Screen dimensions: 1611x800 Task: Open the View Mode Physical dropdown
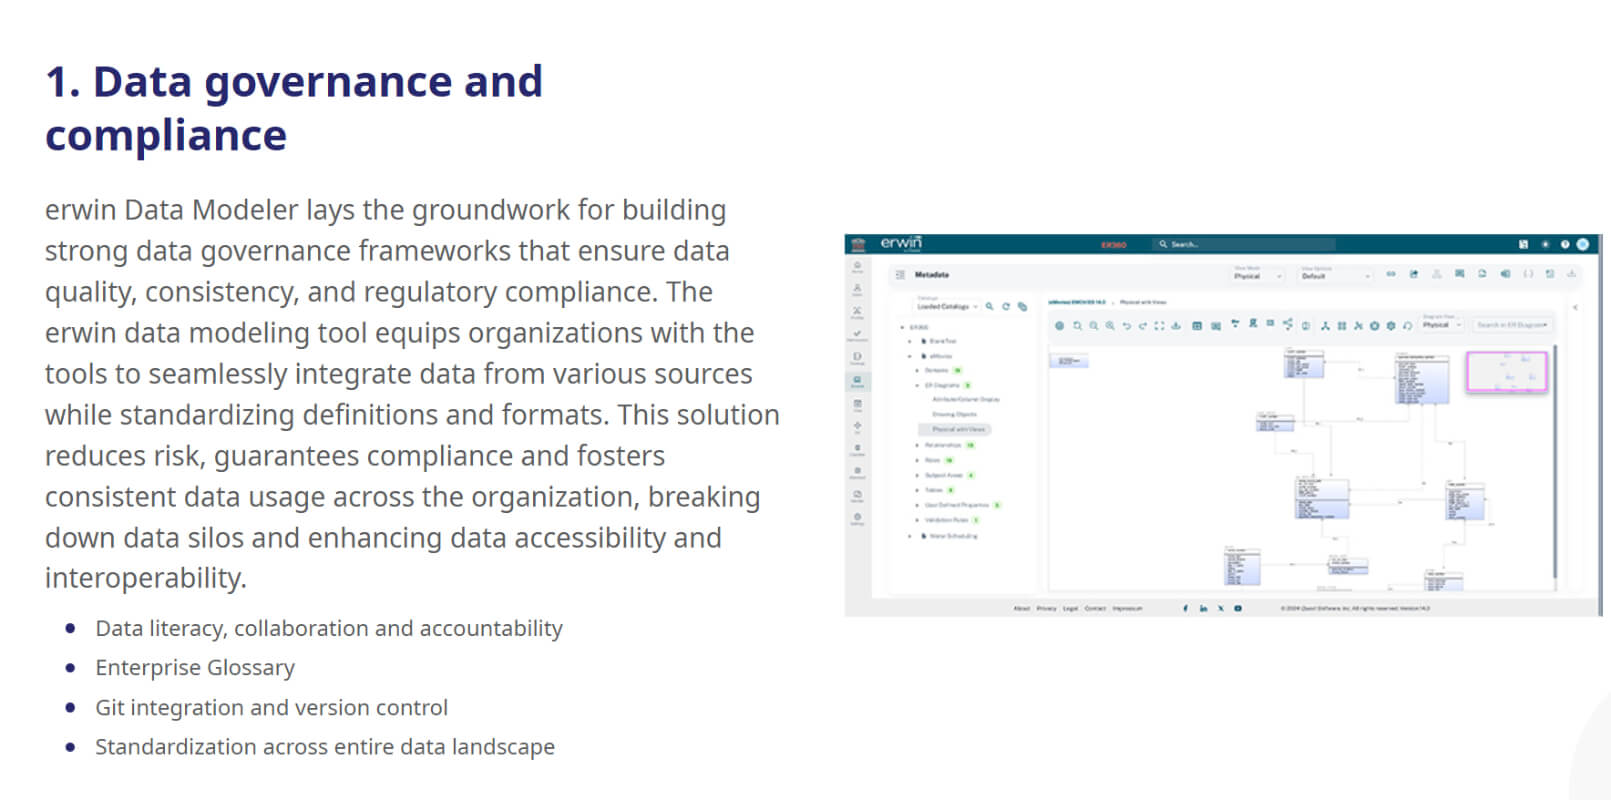pyautogui.click(x=1258, y=276)
